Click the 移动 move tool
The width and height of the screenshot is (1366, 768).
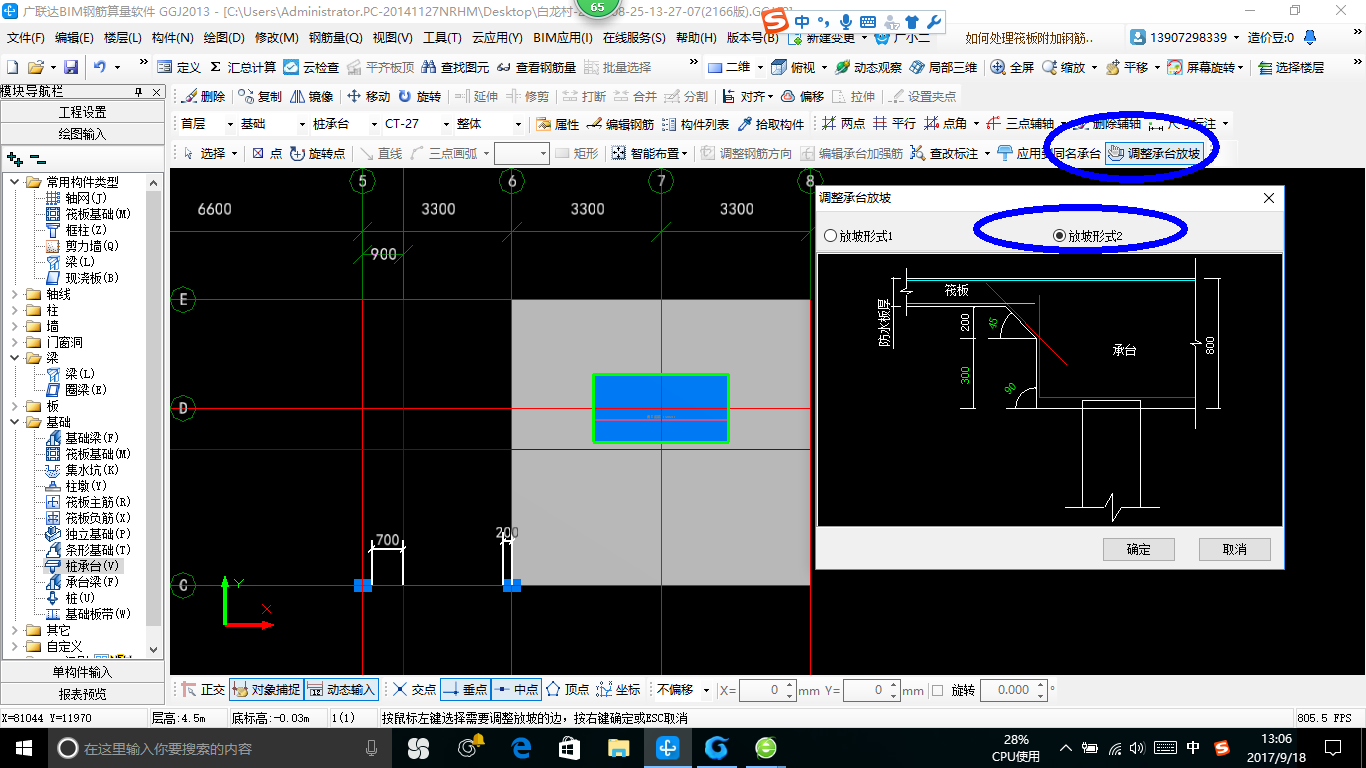(x=368, y=97)
